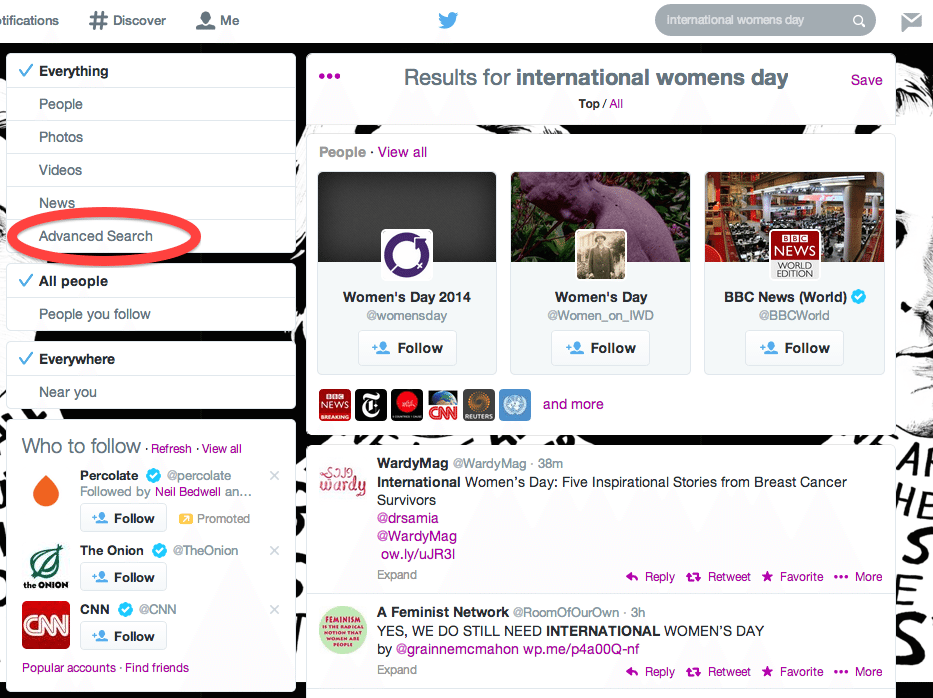Click the United Nations account icon
933x698 pixels.
[x=515, y=405]
